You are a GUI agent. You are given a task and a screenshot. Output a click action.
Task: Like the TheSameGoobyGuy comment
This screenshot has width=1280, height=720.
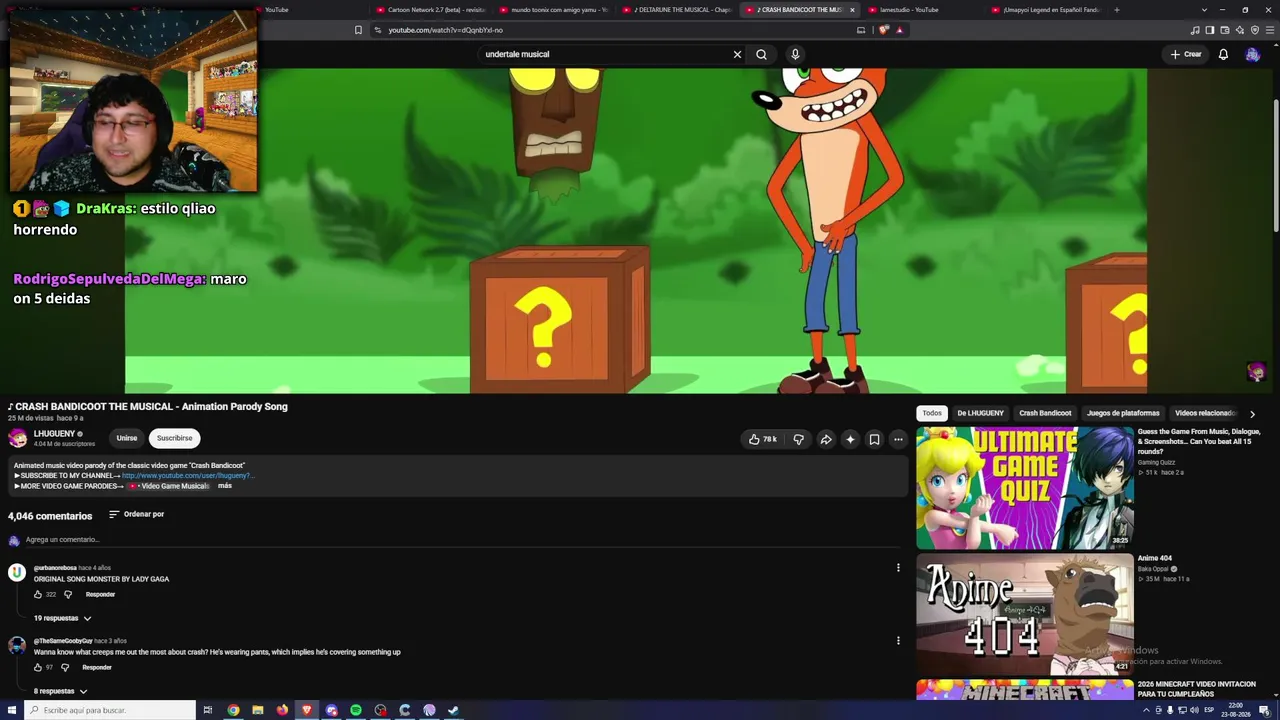pyautogui.click(x=38, y=667)
